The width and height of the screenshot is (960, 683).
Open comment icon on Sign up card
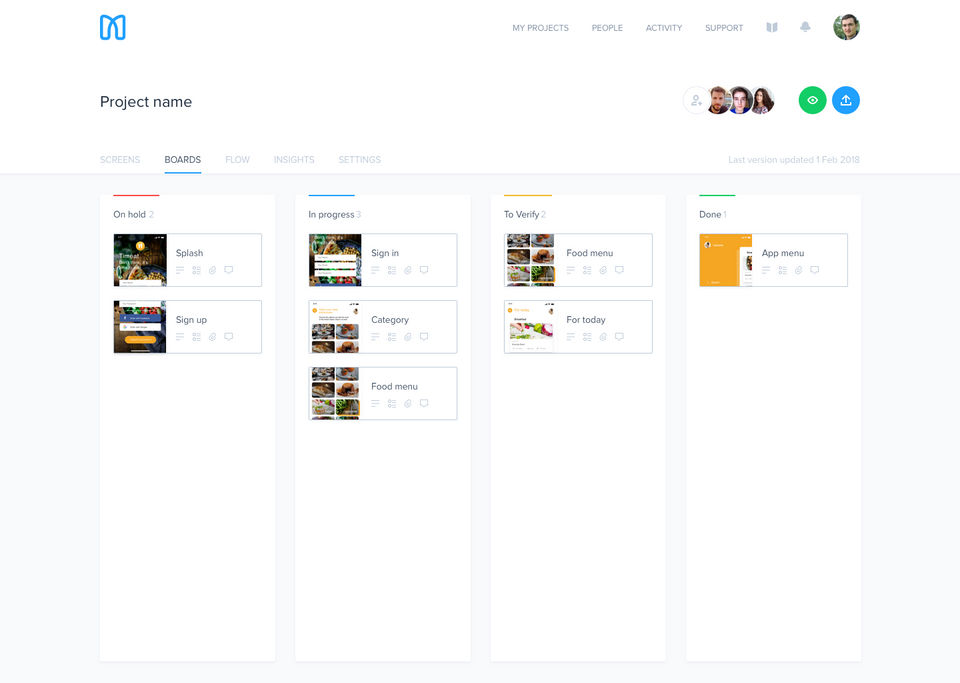(x=228, y=337)
